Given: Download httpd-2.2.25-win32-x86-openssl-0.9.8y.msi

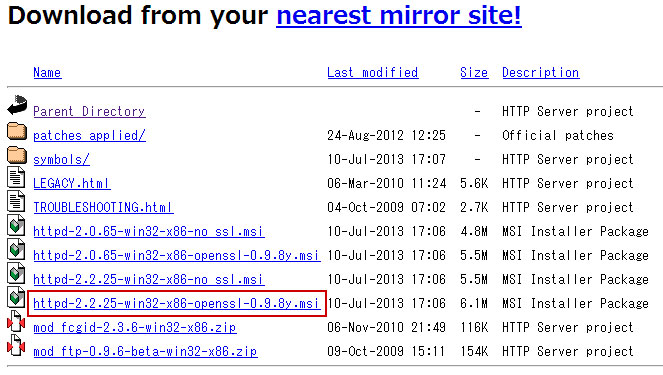Looking at the screenshot, I should pyautogui.click(x=176, y=304).
